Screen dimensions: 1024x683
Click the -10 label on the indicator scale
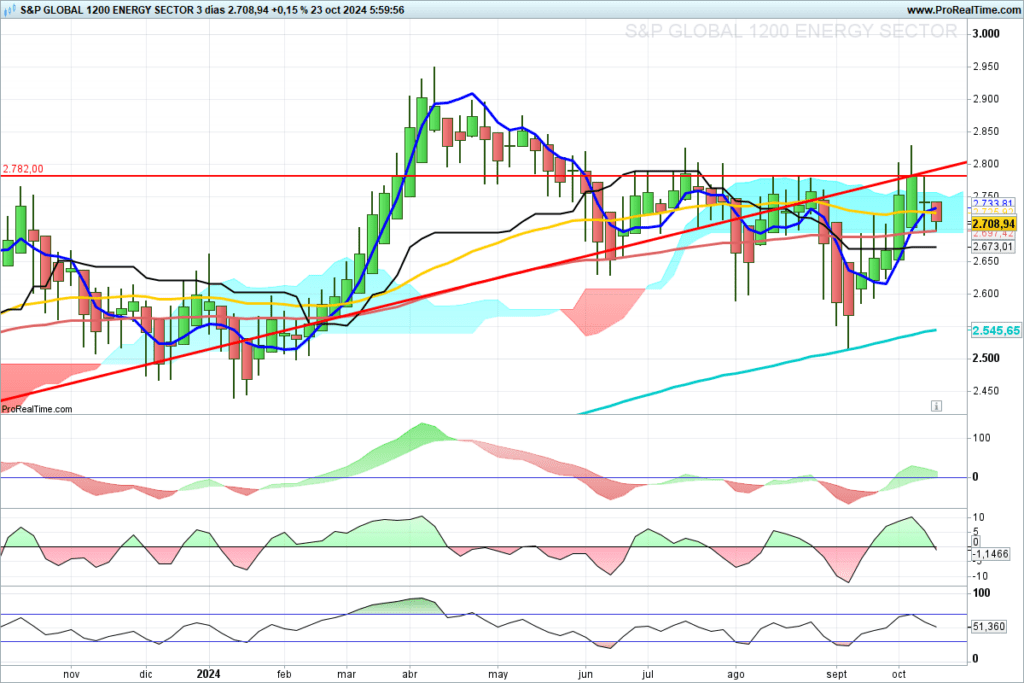[980, 577]
